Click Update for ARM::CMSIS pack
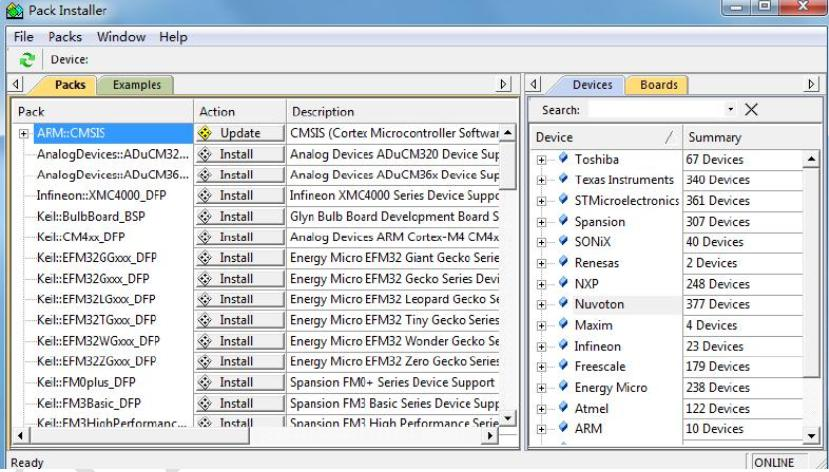The width and height of the screenshot is (829, 472). point(240,133)
